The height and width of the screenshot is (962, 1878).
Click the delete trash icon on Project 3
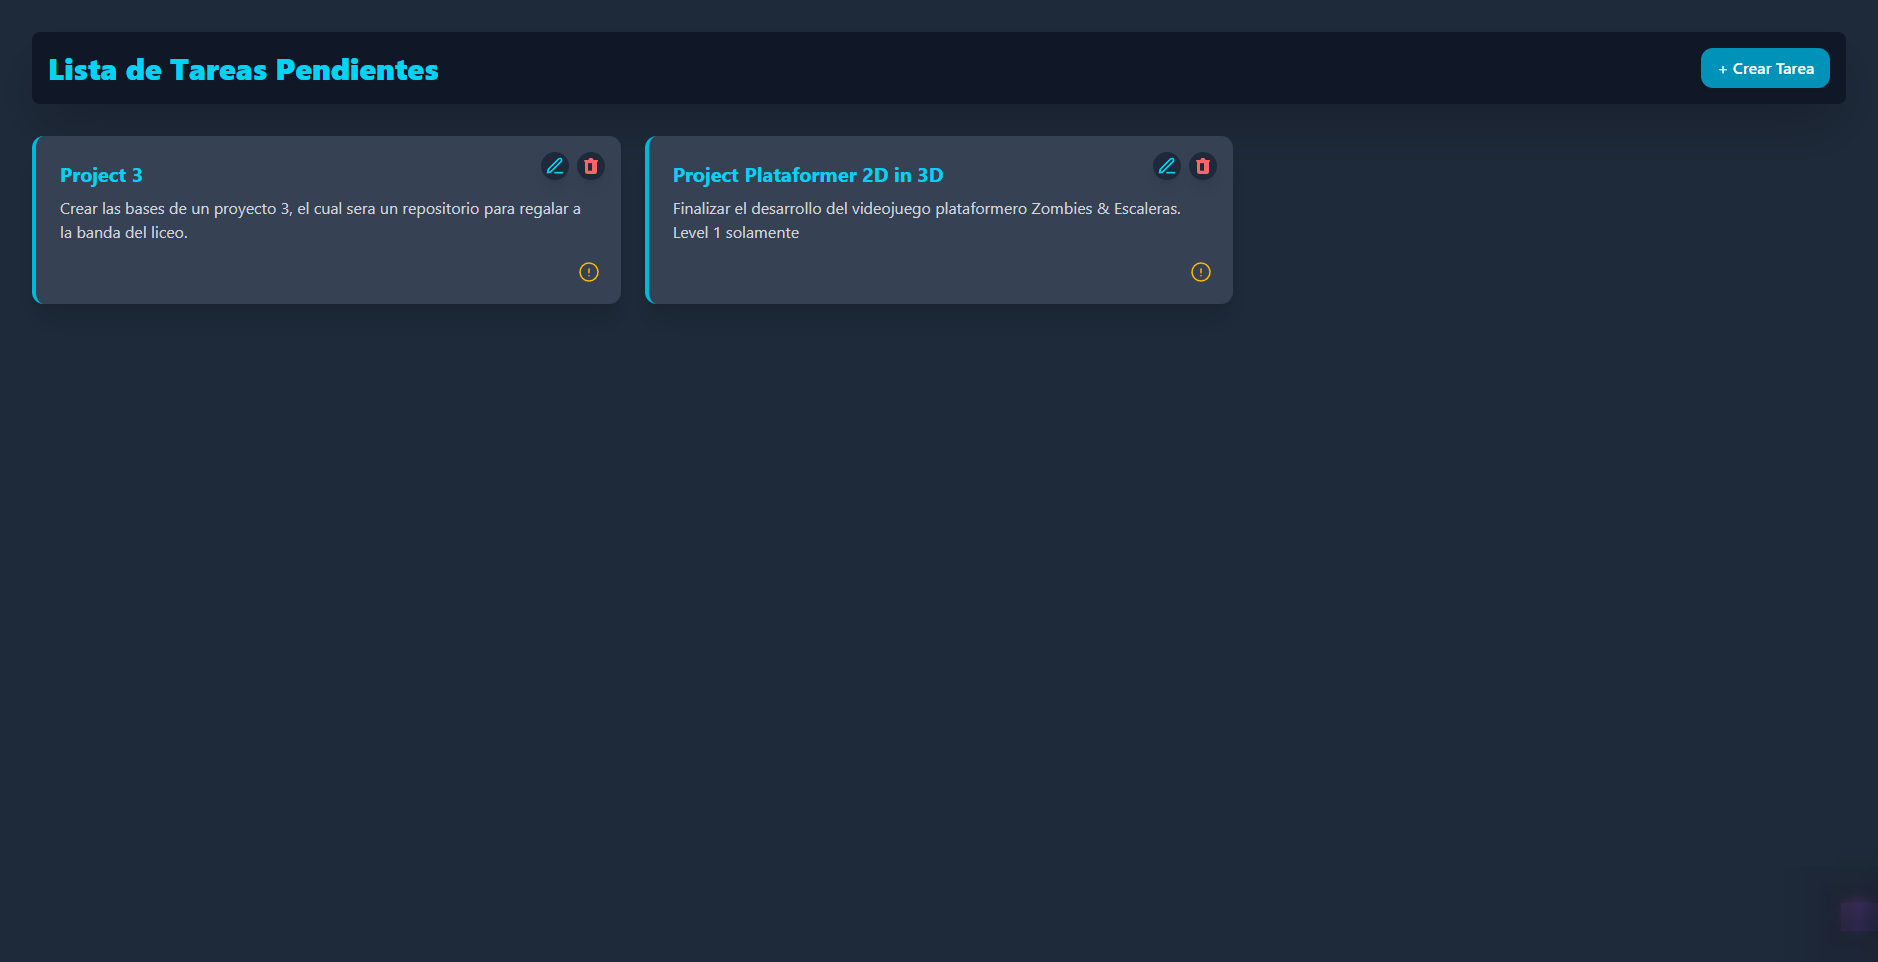click(590, 166)
